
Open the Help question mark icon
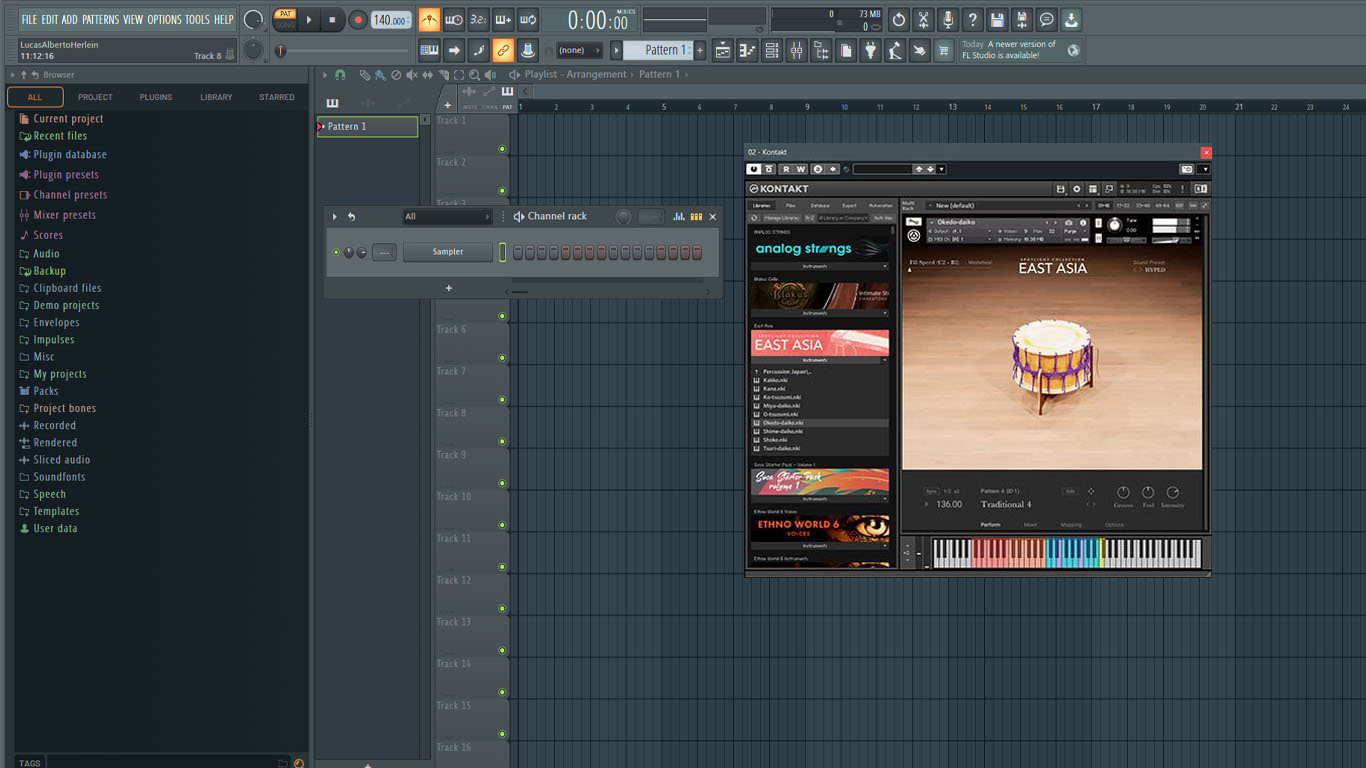point(972,20)
